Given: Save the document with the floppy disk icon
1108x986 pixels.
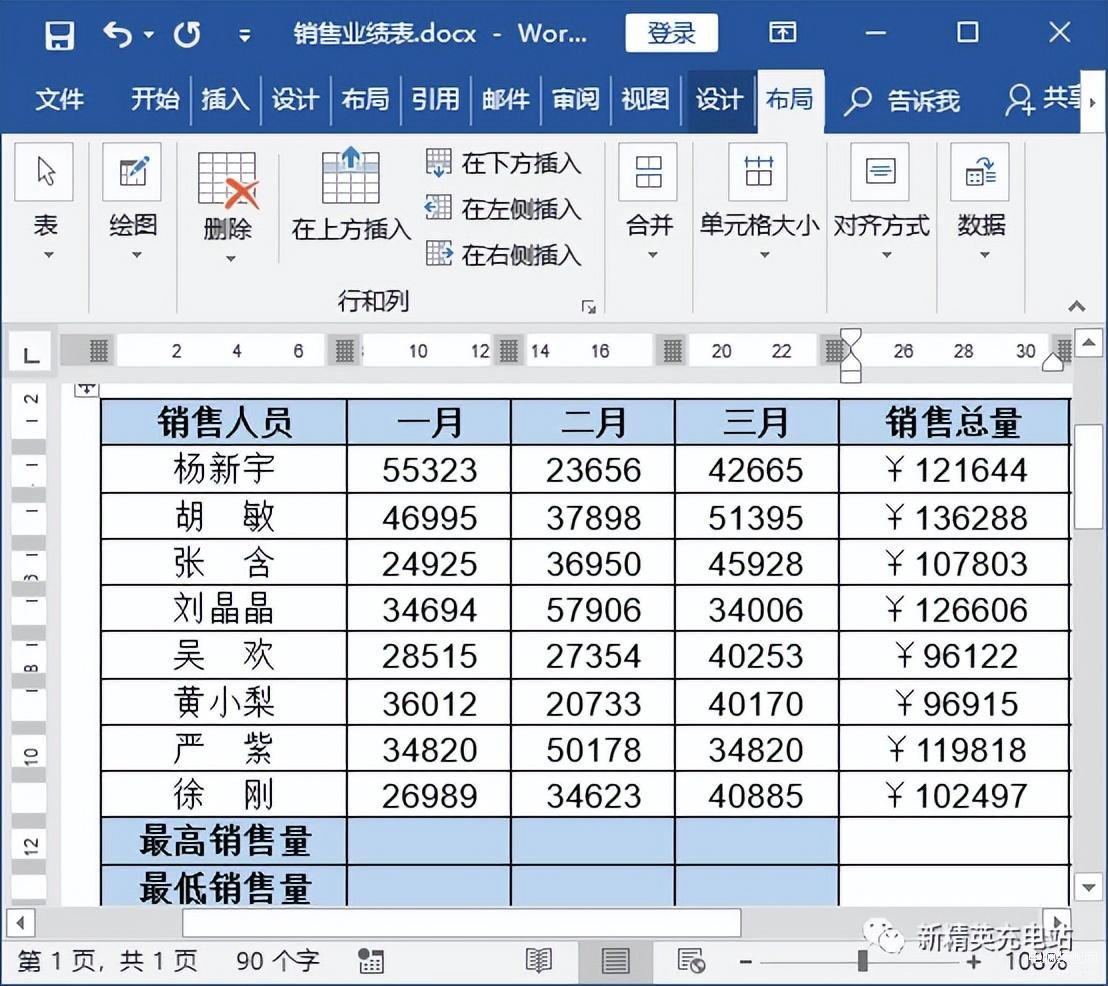Looking at the screenshot, I should tap(59, 34).
